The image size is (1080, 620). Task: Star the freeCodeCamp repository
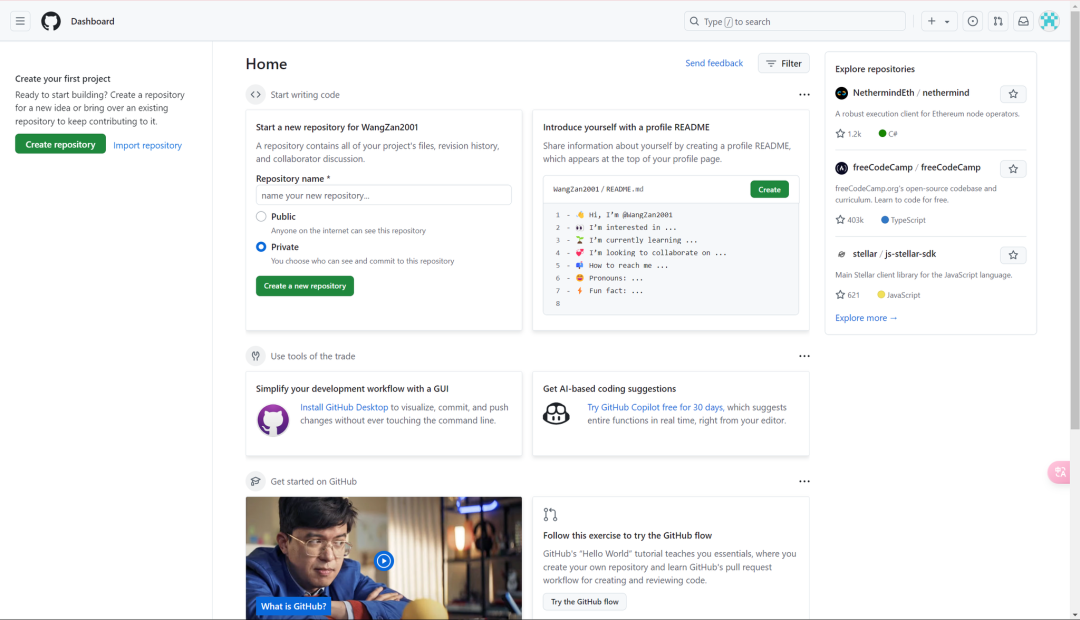click(x=1013, y=169)
